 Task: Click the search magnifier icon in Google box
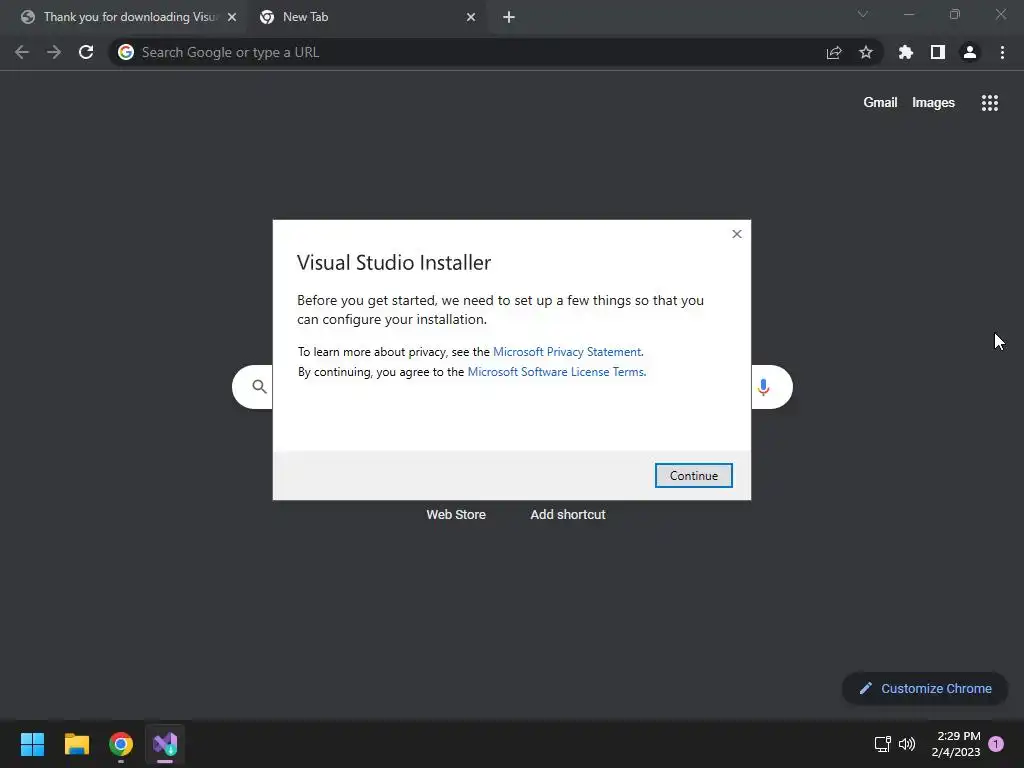[x=259, y=387]
